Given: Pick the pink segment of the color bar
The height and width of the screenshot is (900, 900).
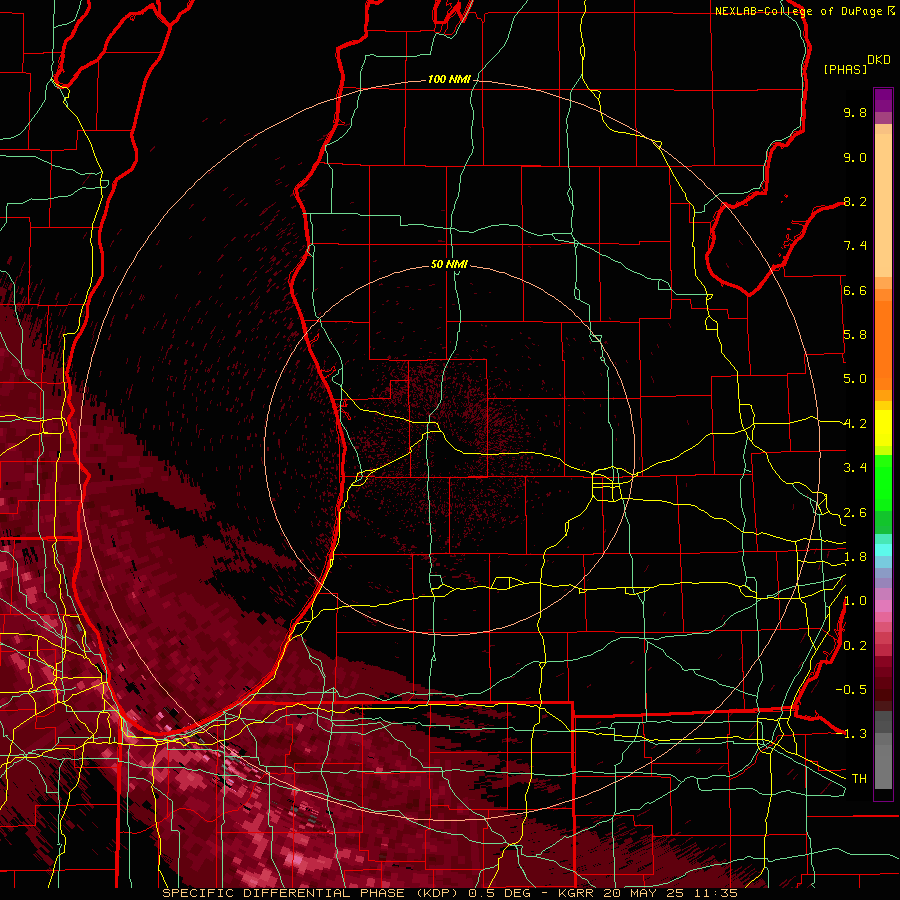Looking at the screenshot, I should (883, 606).
